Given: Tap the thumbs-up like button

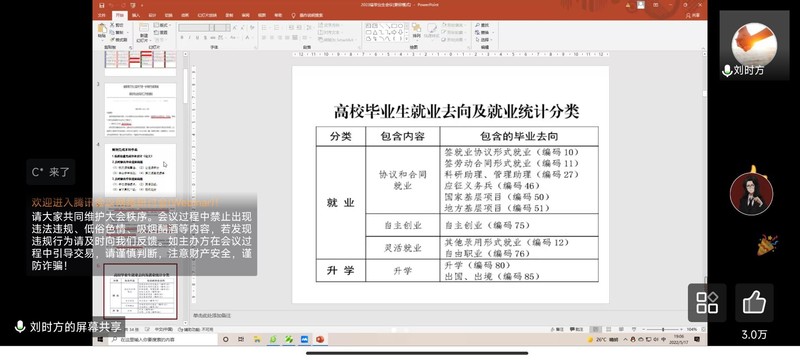Looking at the screenshot, I should pyautogui.click(x=754, y=303).
